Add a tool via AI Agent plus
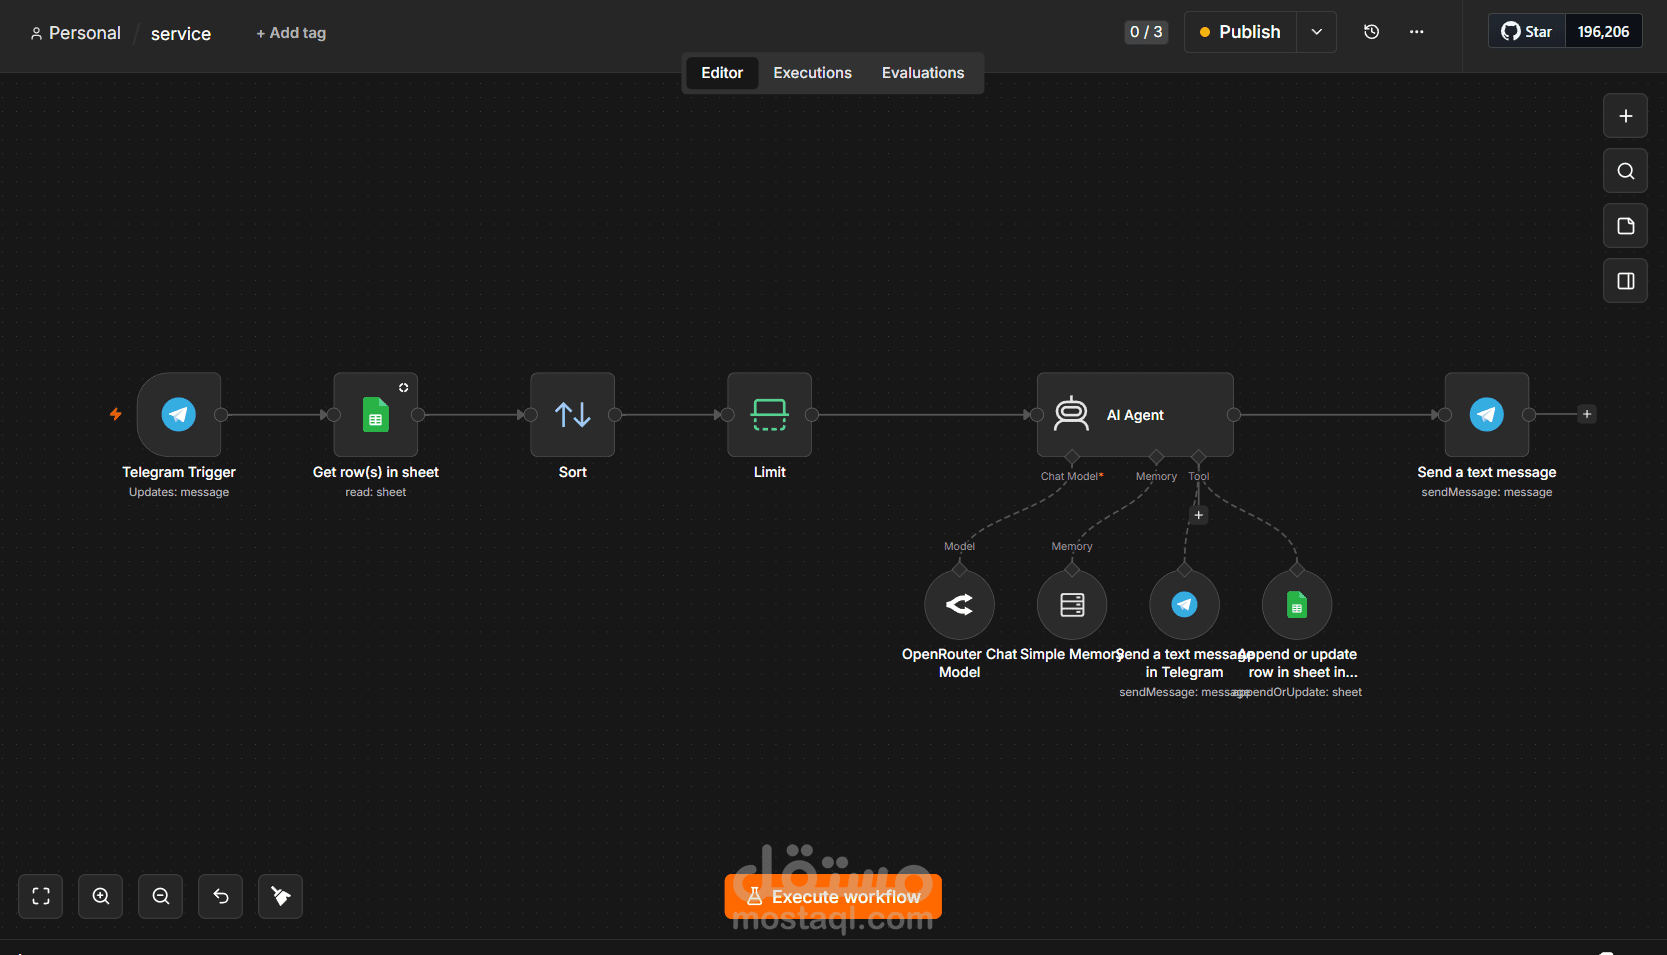The image size is (1667, 955). tap(1199, 515)
